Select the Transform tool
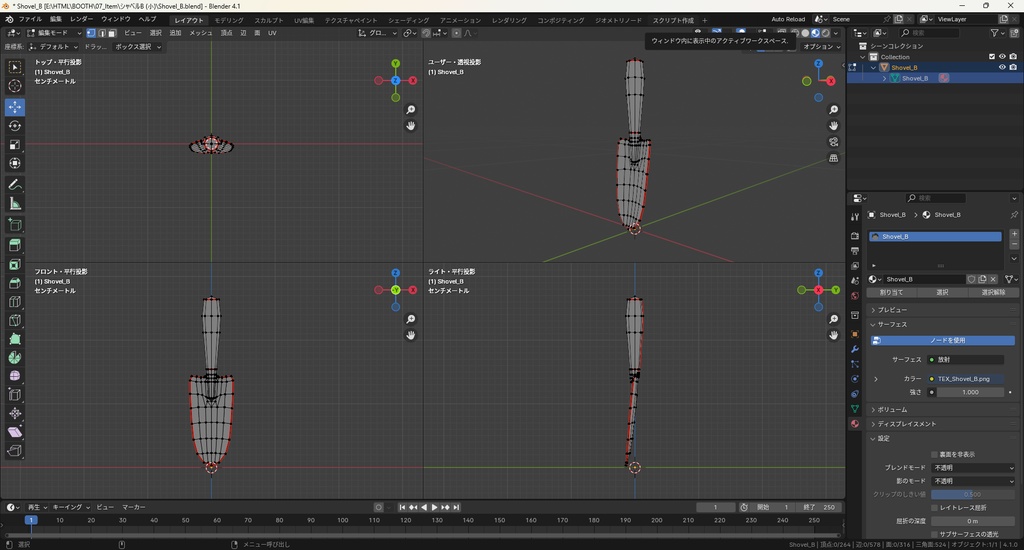The width and height of the screenshot is (1024, 550). [14, 163]
